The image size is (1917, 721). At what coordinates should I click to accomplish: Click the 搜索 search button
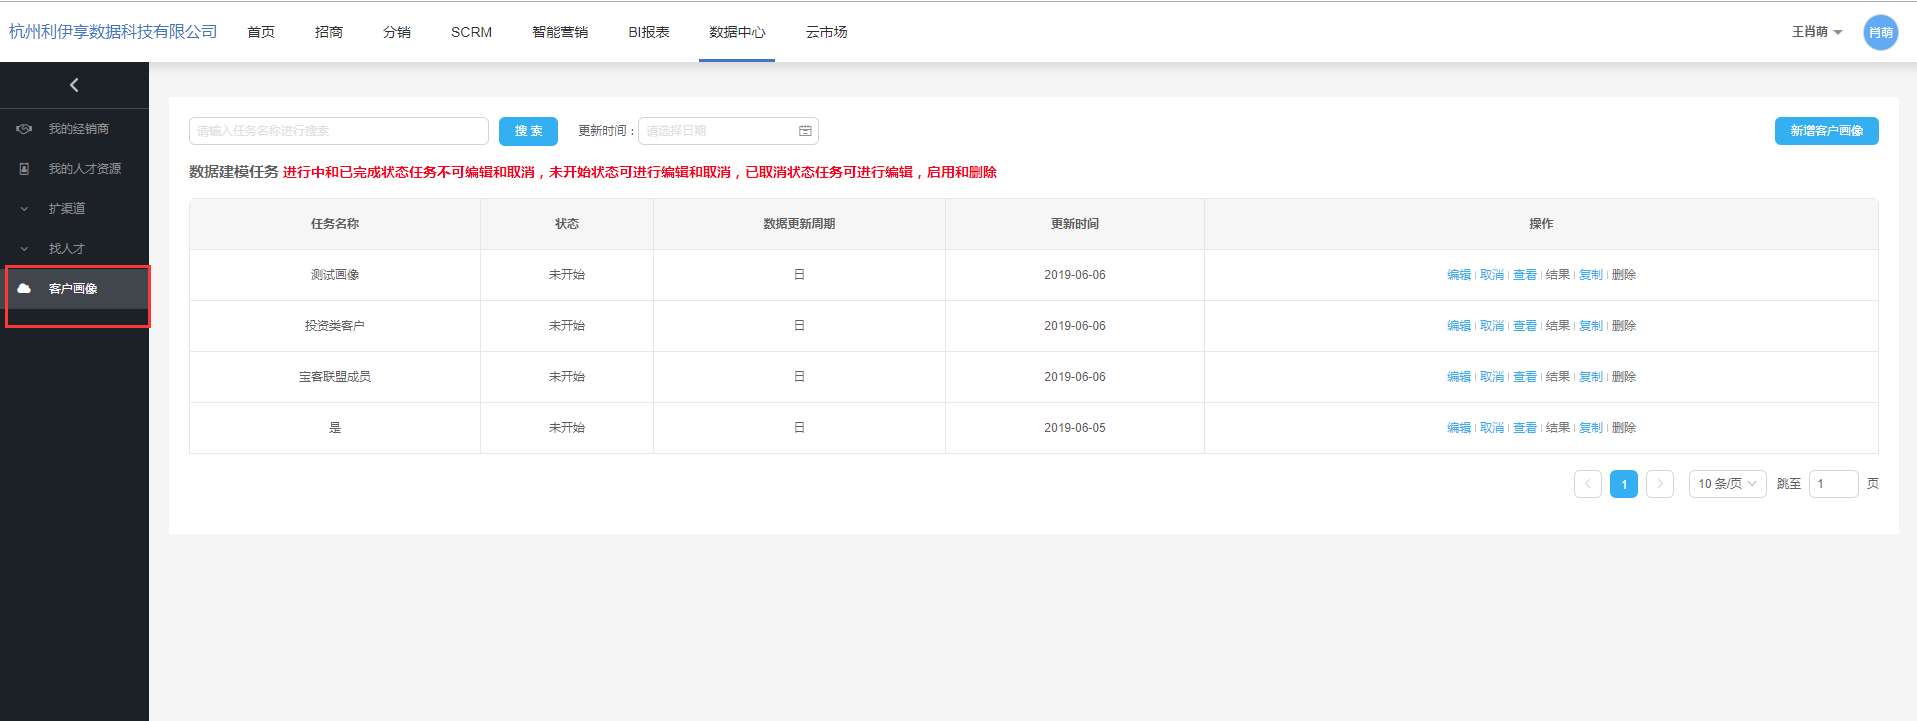528,131
